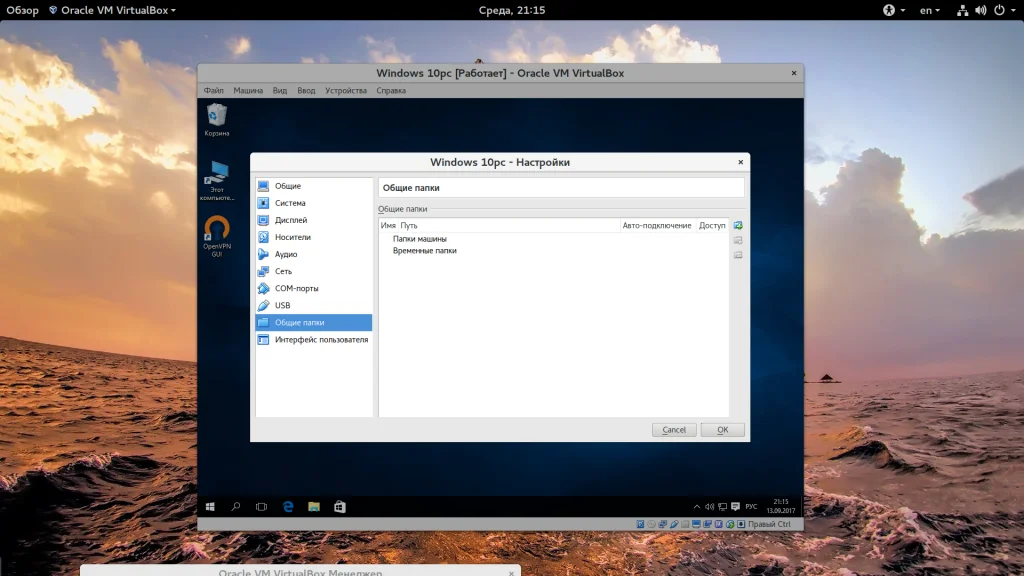Select the Дисплей category in the sidebar
1024x576 pixels.
coord(290,220)
